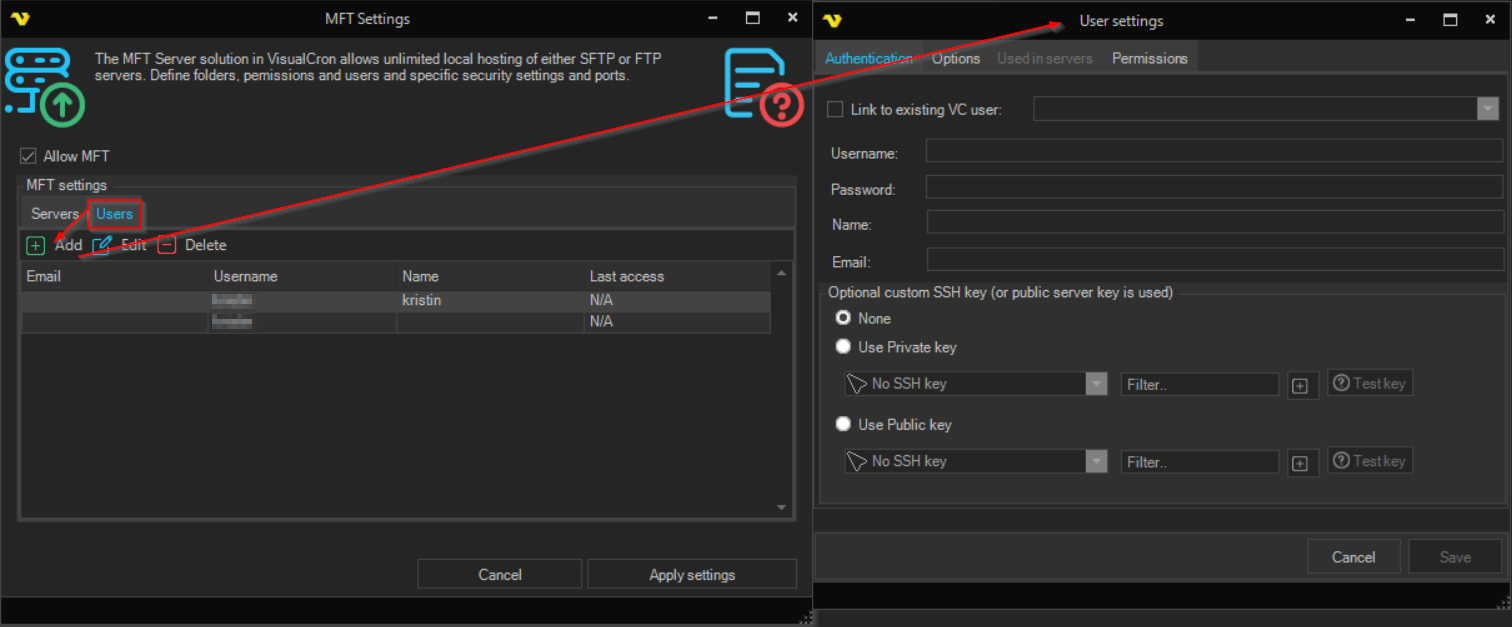Expand the Public key SSH key dropdown
Viewport: 1512px width, 627px height.
pyautogui.click(x=1097, y=461)
